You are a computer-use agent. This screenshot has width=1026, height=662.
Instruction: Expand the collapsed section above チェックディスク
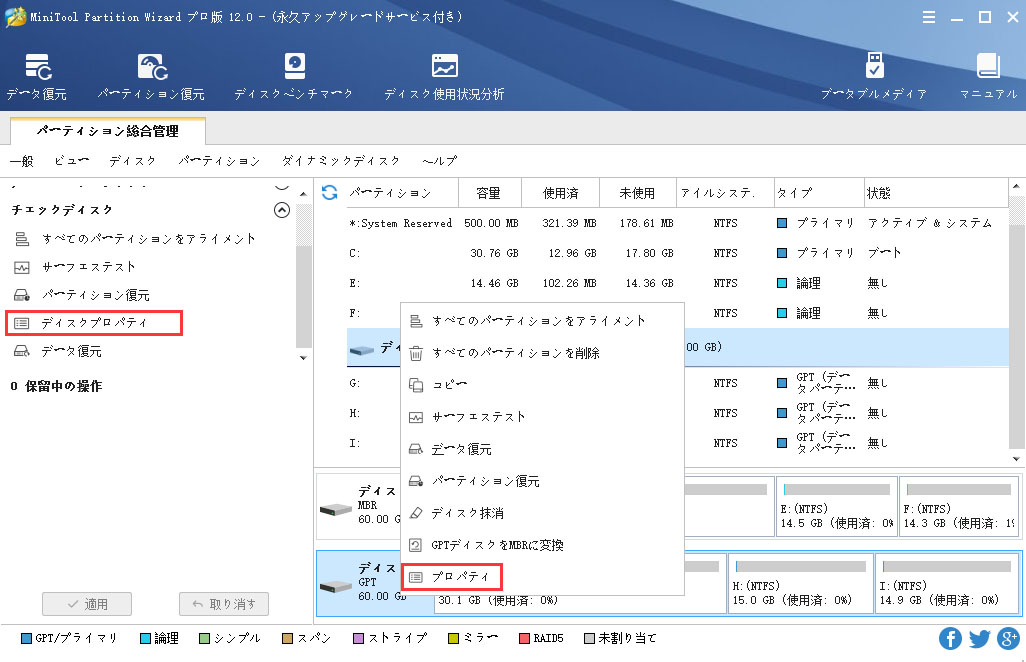[x=282, y=186]
